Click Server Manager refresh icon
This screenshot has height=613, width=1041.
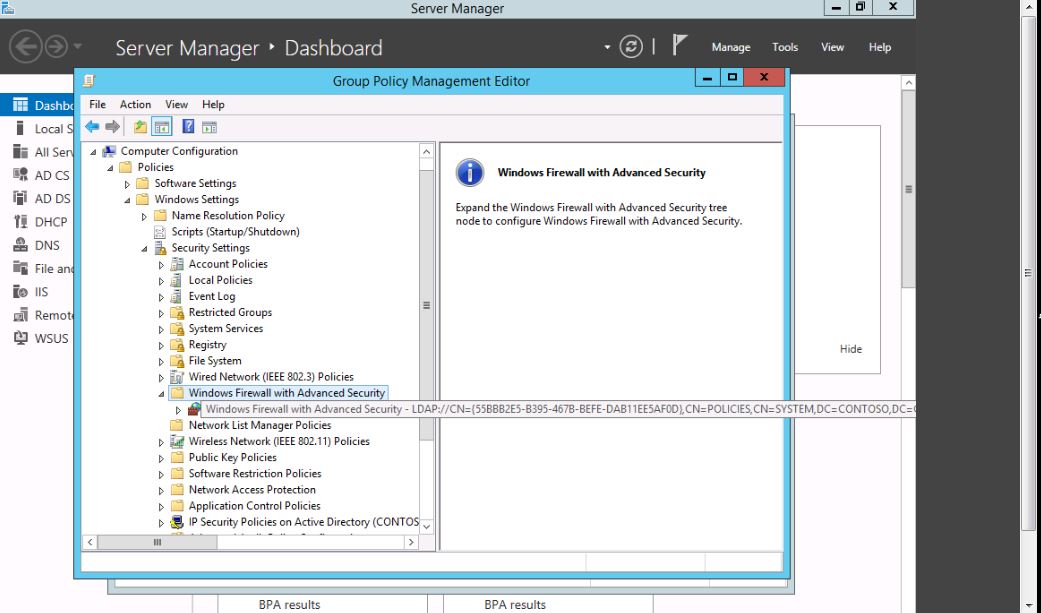click(630, 47)
